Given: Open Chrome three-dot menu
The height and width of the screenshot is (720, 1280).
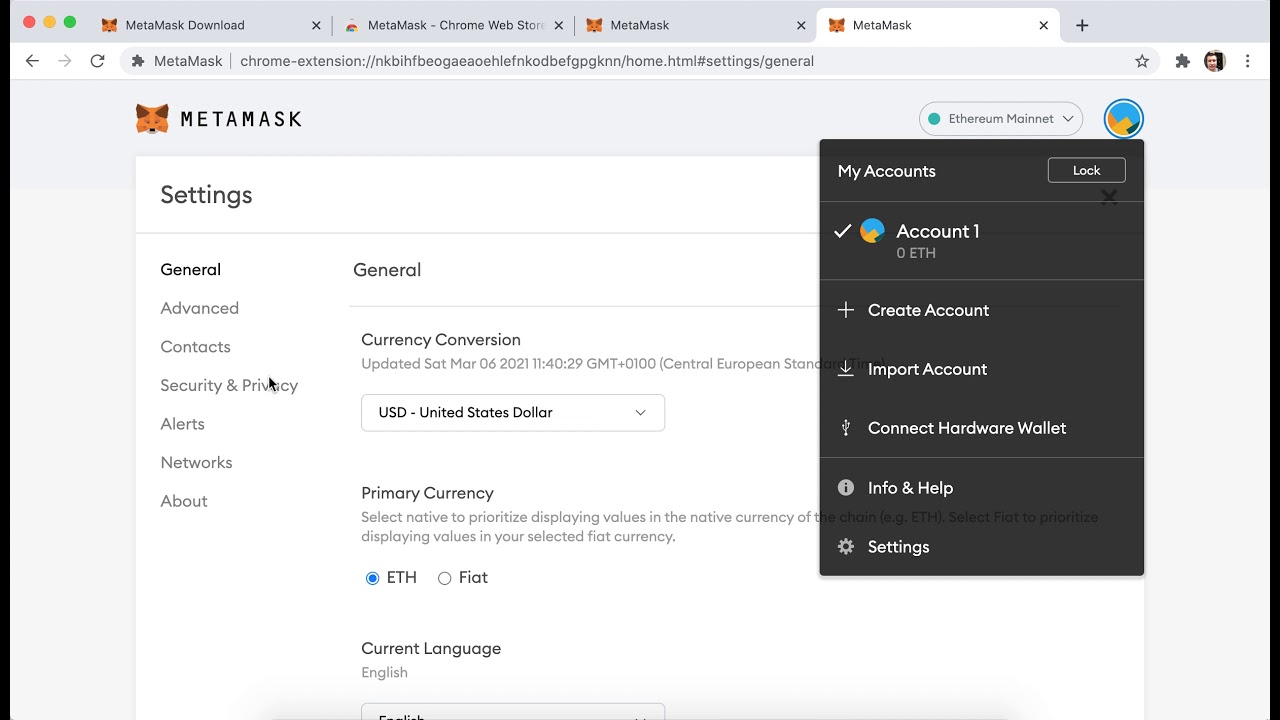Looking at the screenshot, I should [1247, 61].
